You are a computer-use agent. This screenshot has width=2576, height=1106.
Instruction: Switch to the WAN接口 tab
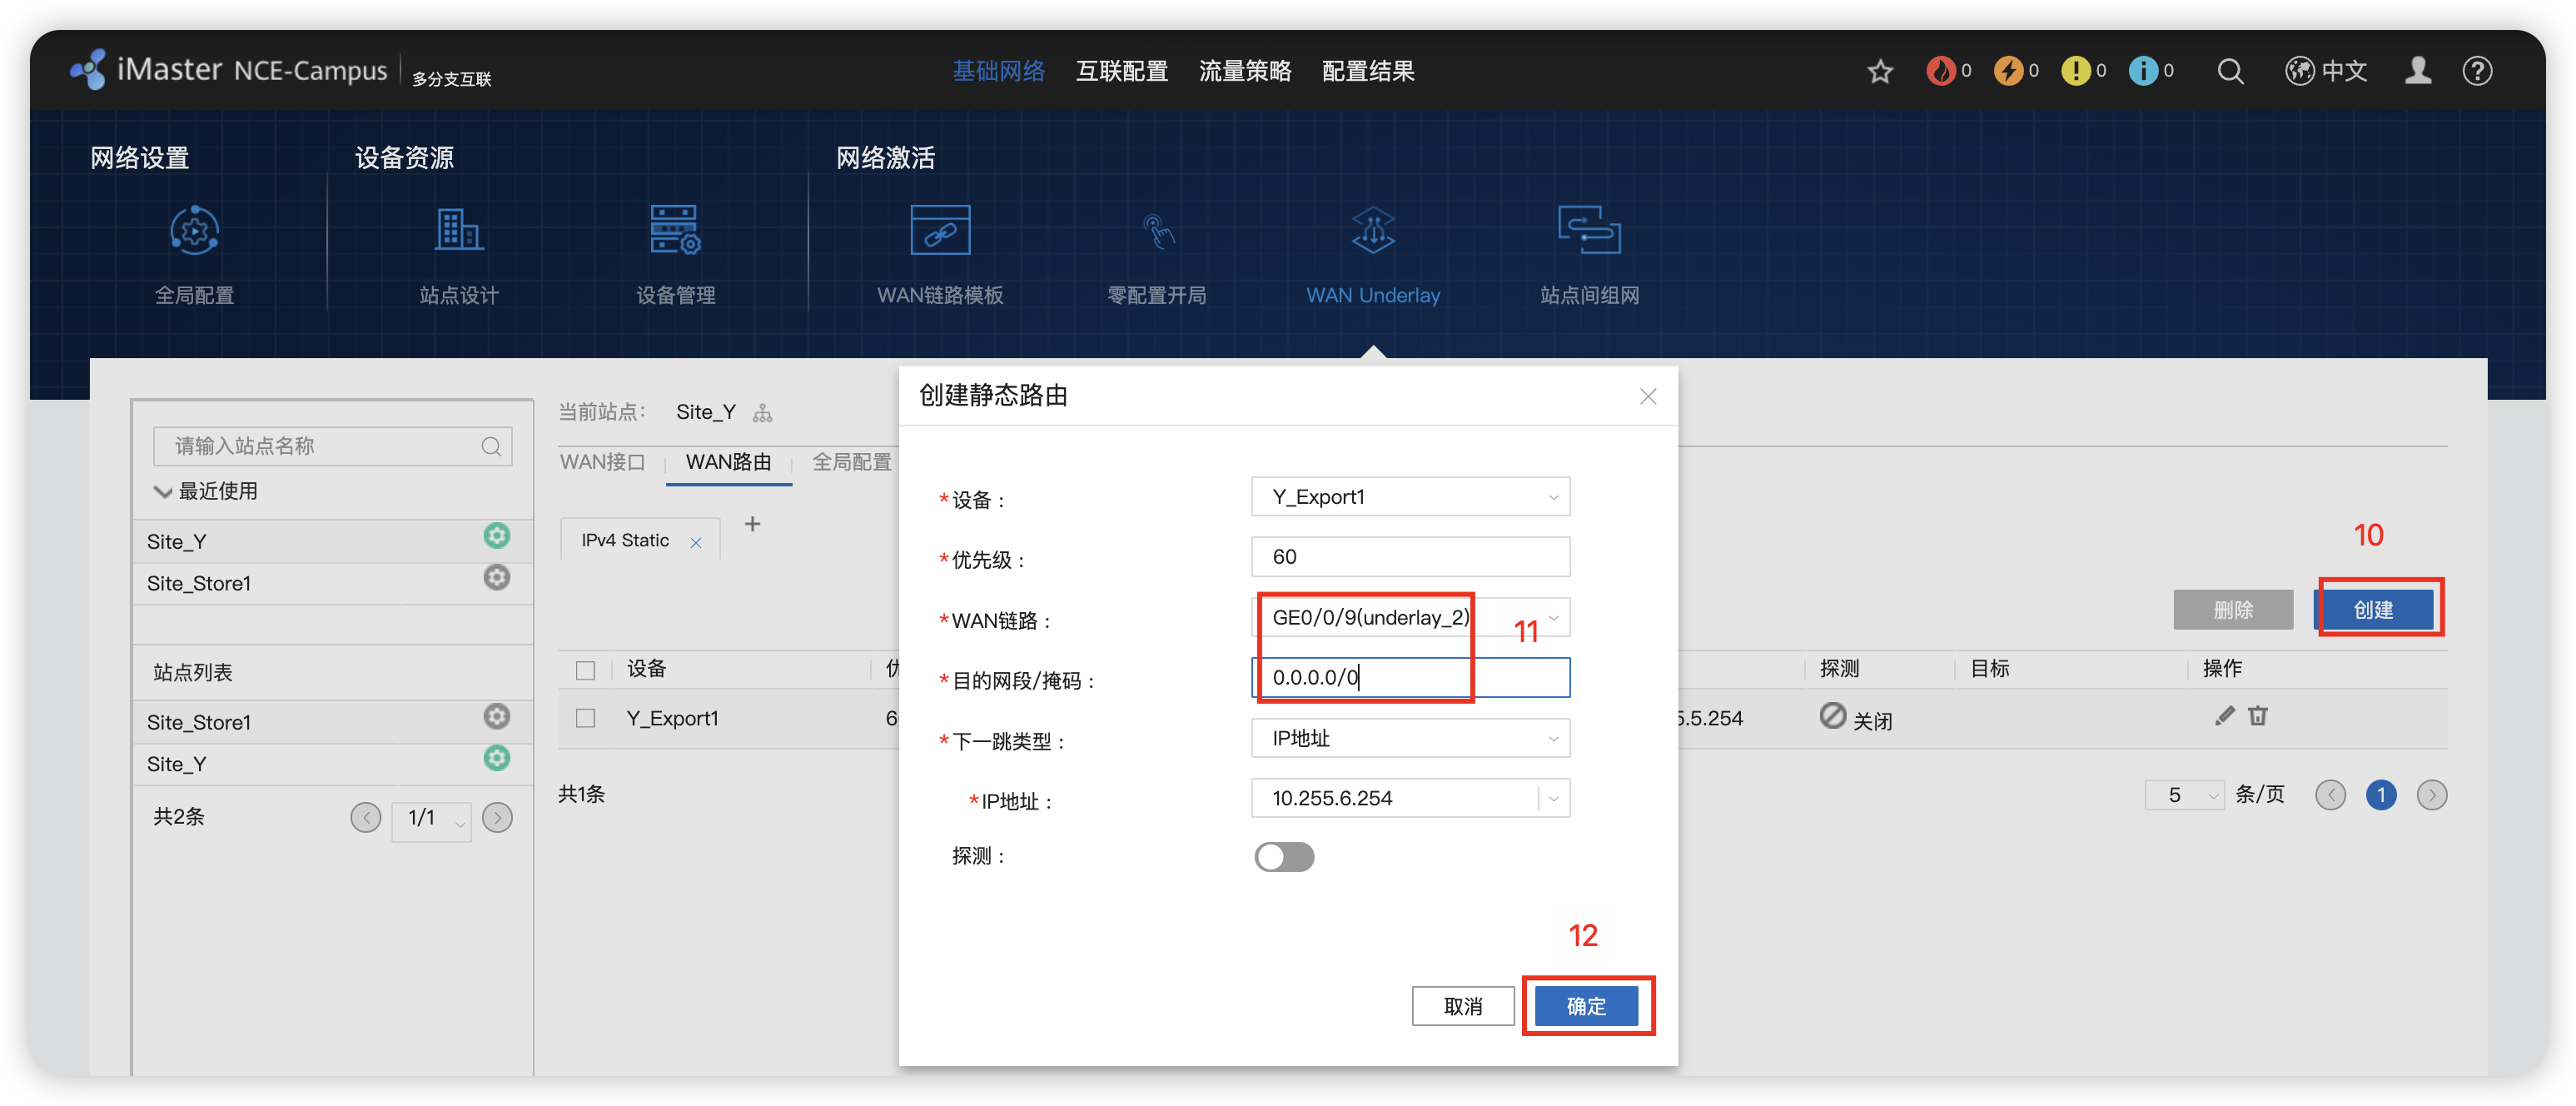click(602, 462)
